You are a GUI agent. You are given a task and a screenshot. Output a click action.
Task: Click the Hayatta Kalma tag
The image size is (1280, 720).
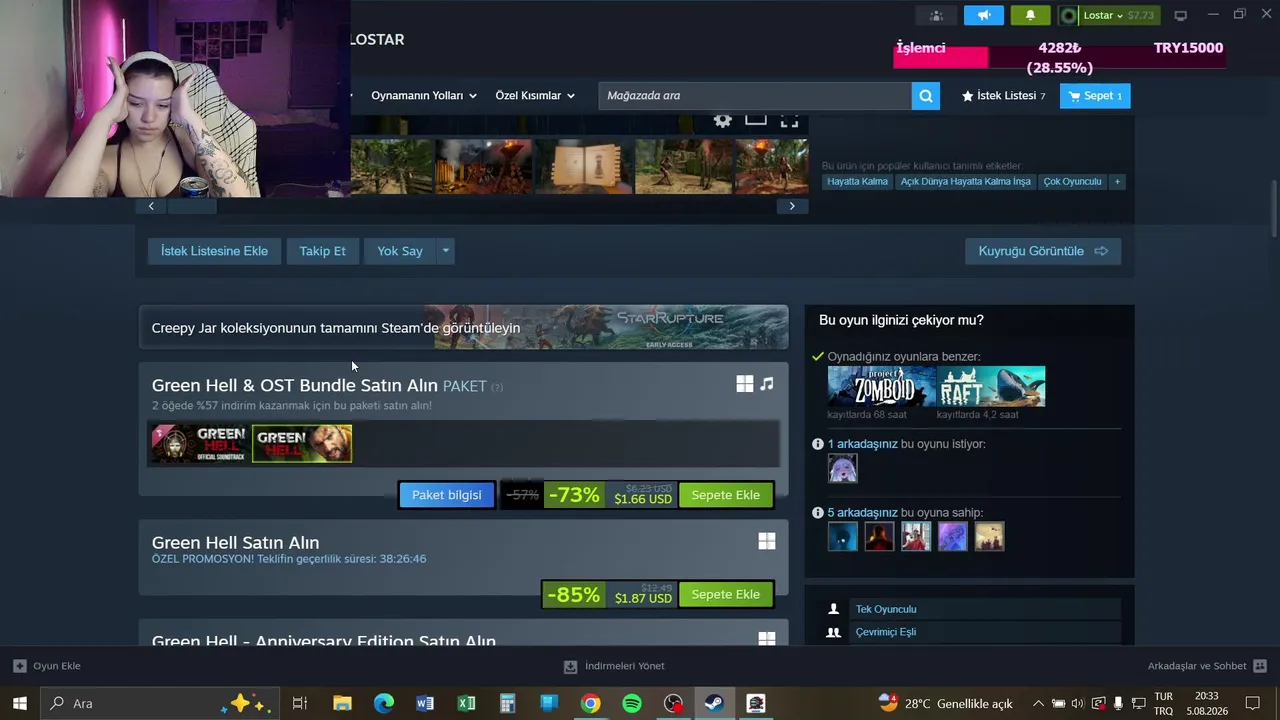pos(858,182)
